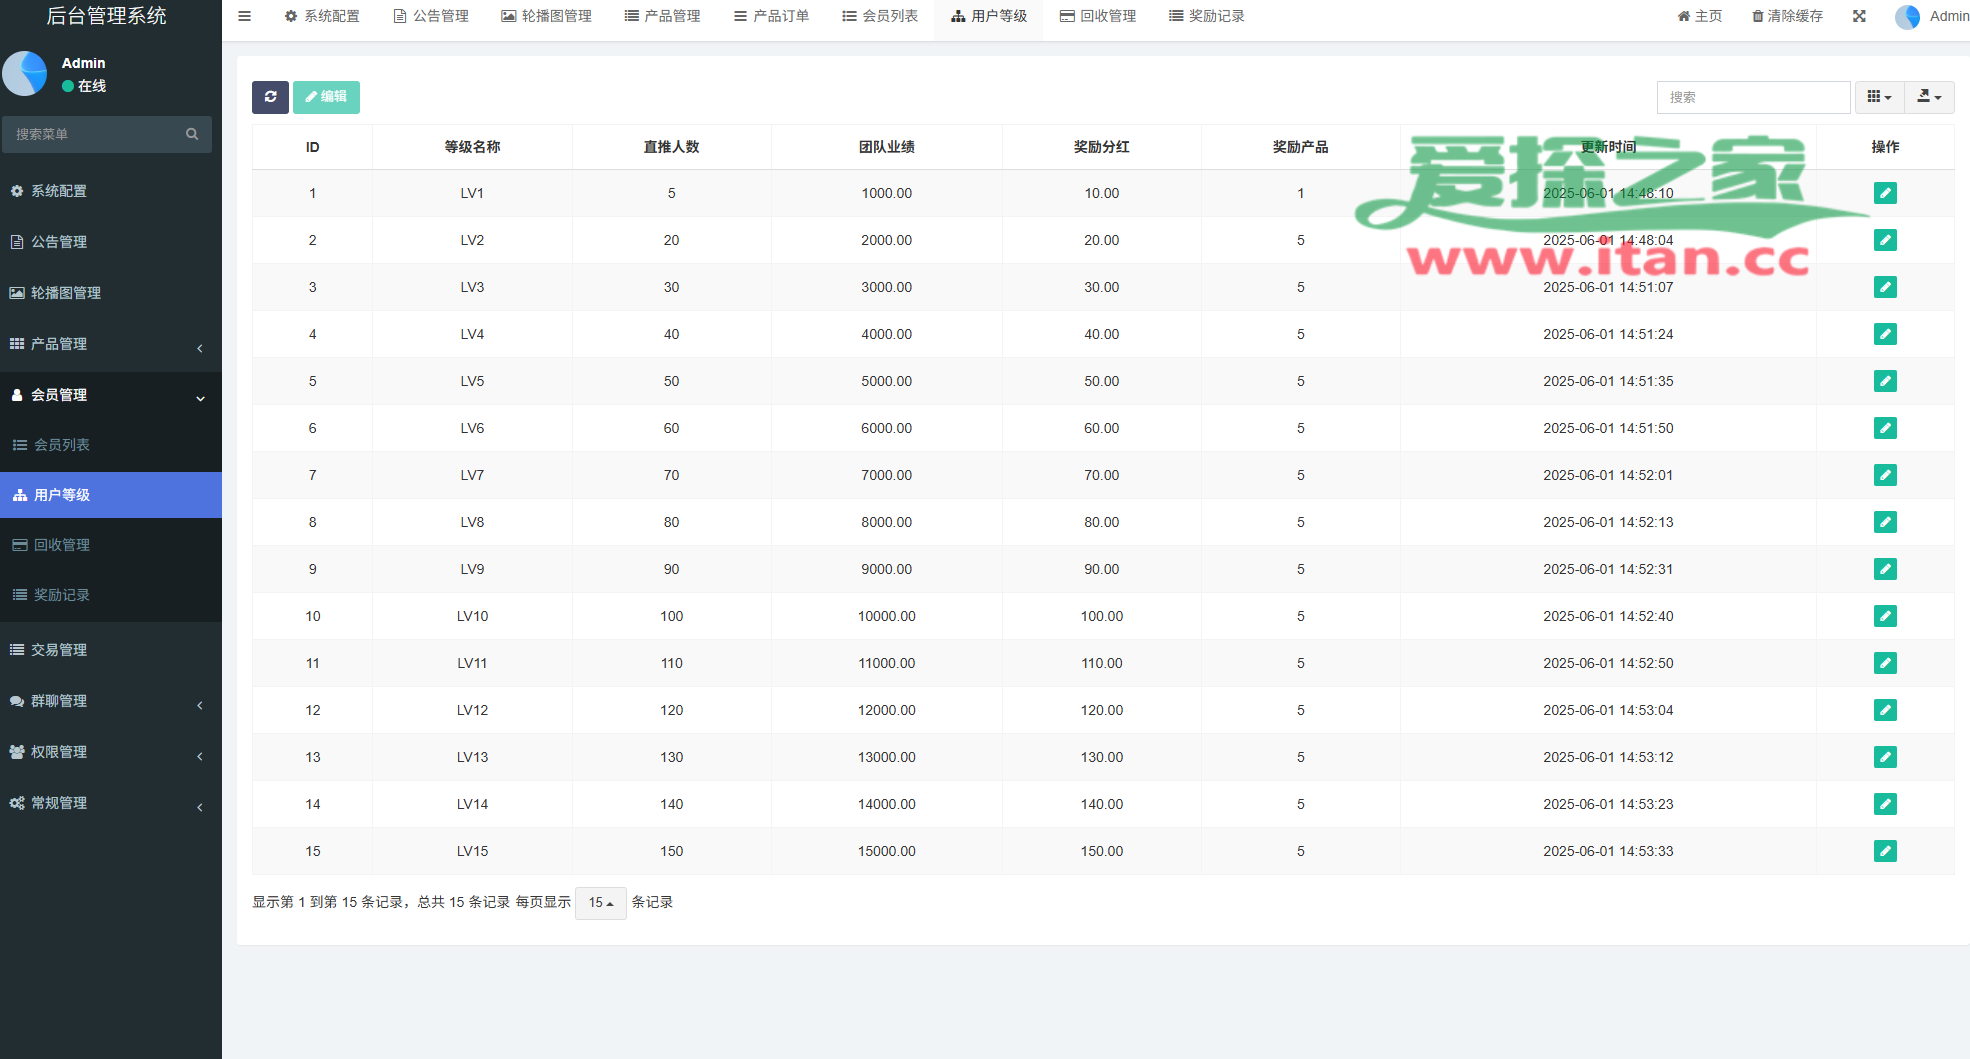The width and height of the screenshot is (1970, 1059).
Task: Click the edit pencil icon for LV1 row
Action: click(1885, 193)
